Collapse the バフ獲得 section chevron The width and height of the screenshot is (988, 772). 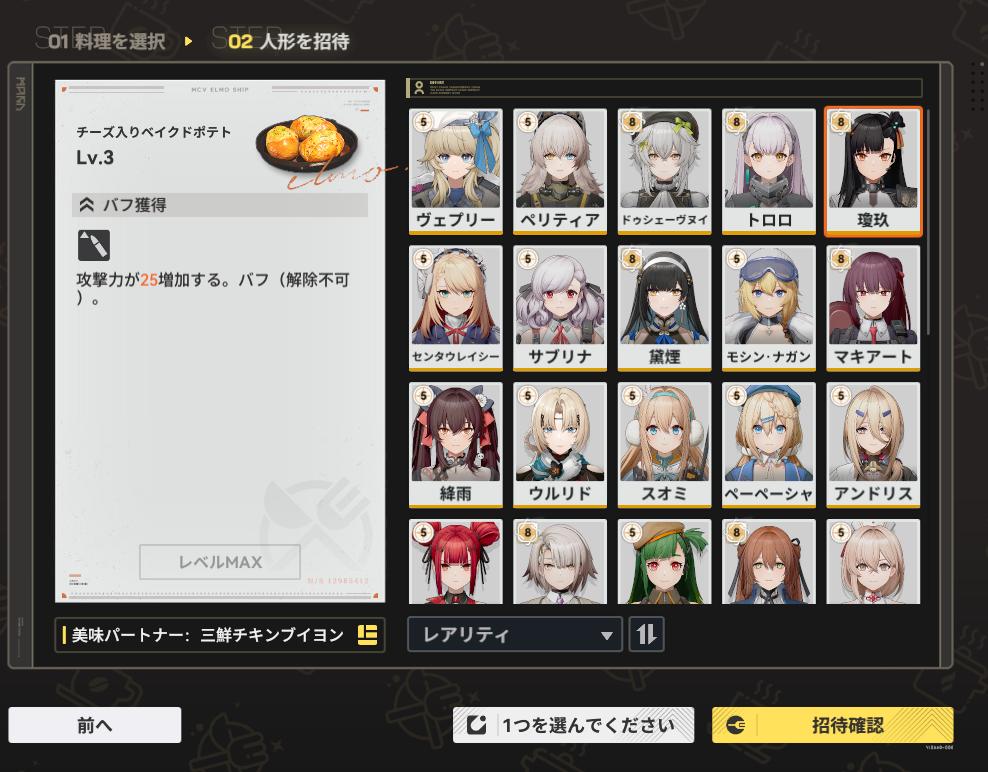(x=87, y=205)
